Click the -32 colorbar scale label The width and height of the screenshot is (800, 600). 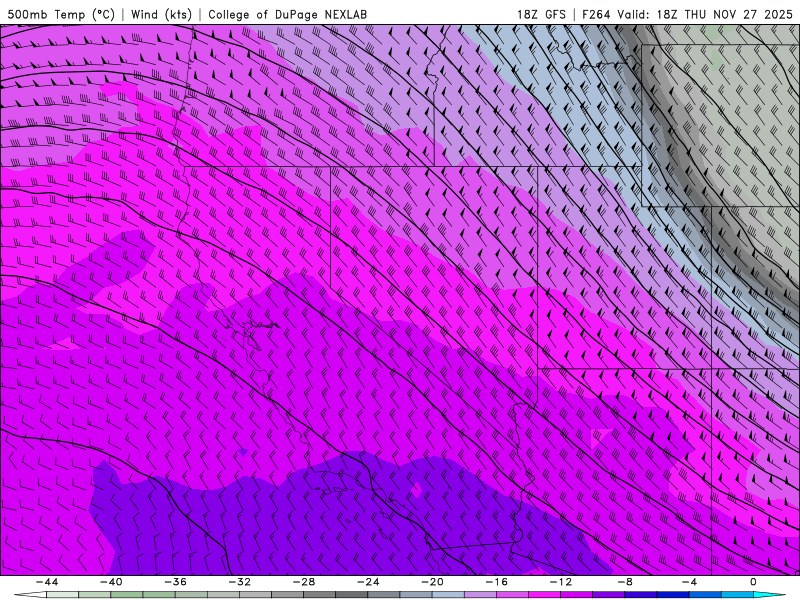[239, 582]
